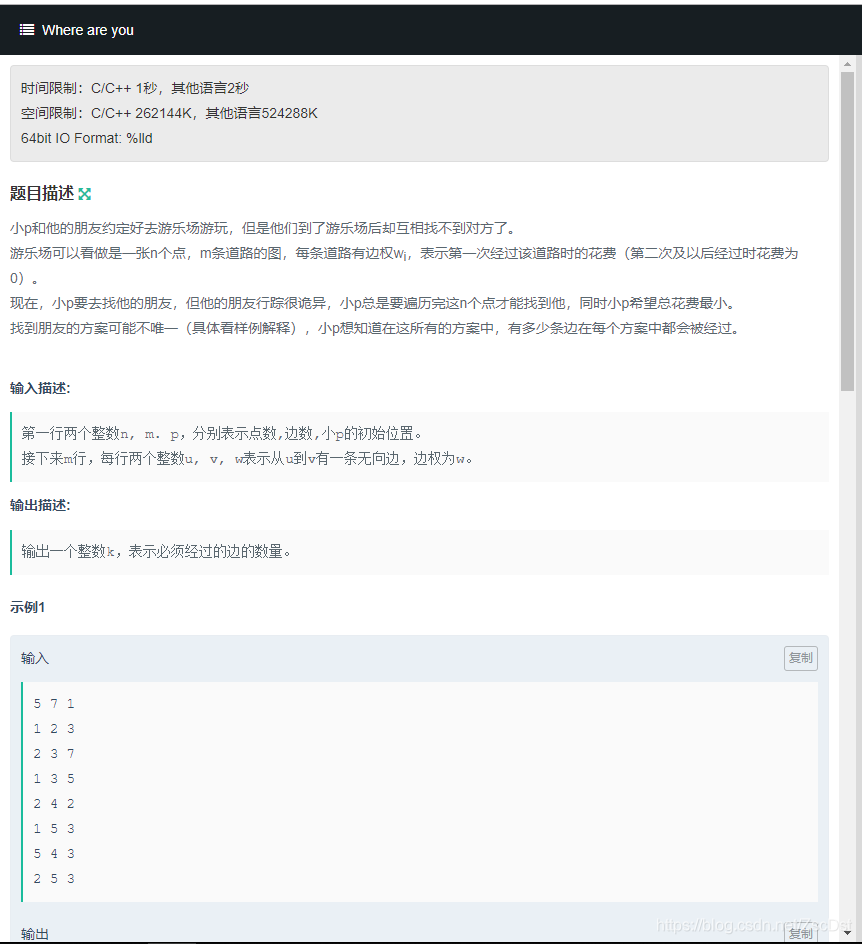862x944 pixels.
Task: Click the line starting 接下来m行
Action: [247, 459]
